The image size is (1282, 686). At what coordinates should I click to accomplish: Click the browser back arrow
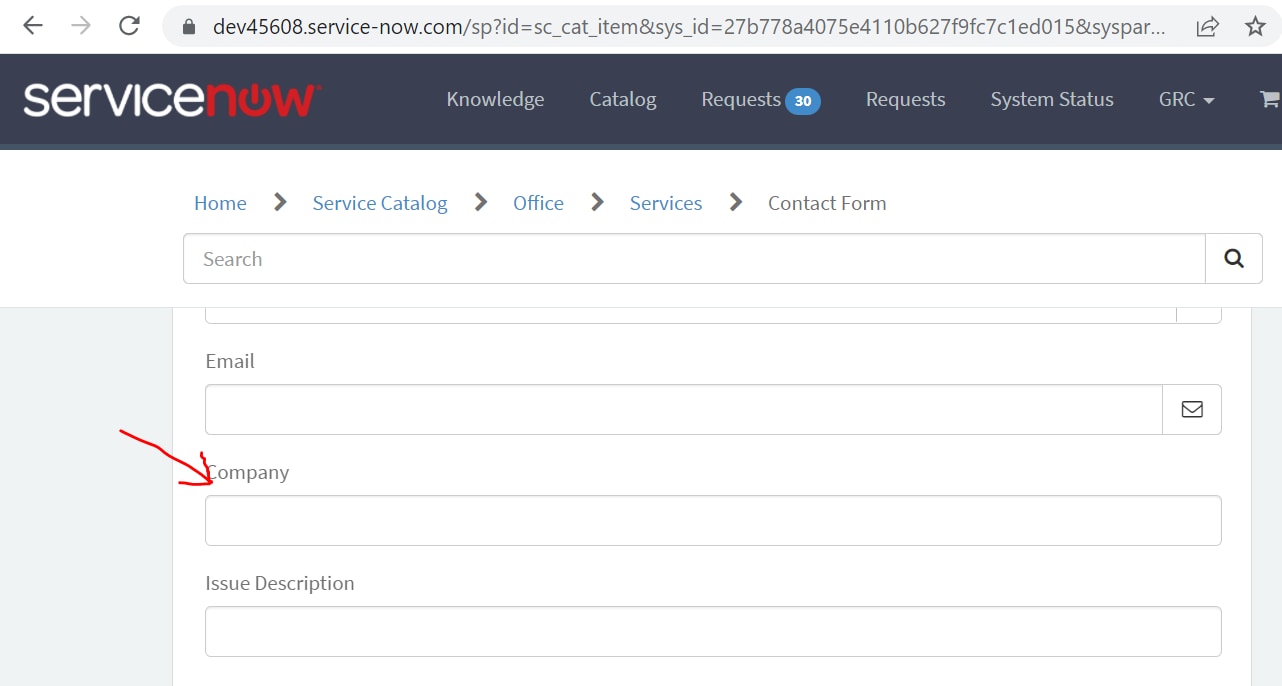tap(31, 26)
